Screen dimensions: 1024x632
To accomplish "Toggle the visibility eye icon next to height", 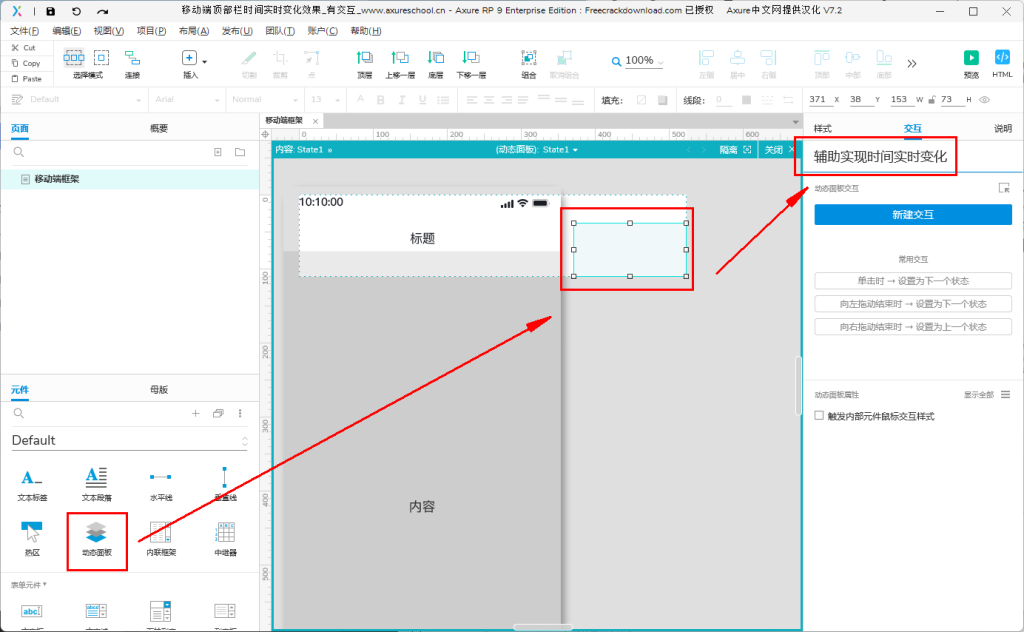I will (x=985, y=100).
